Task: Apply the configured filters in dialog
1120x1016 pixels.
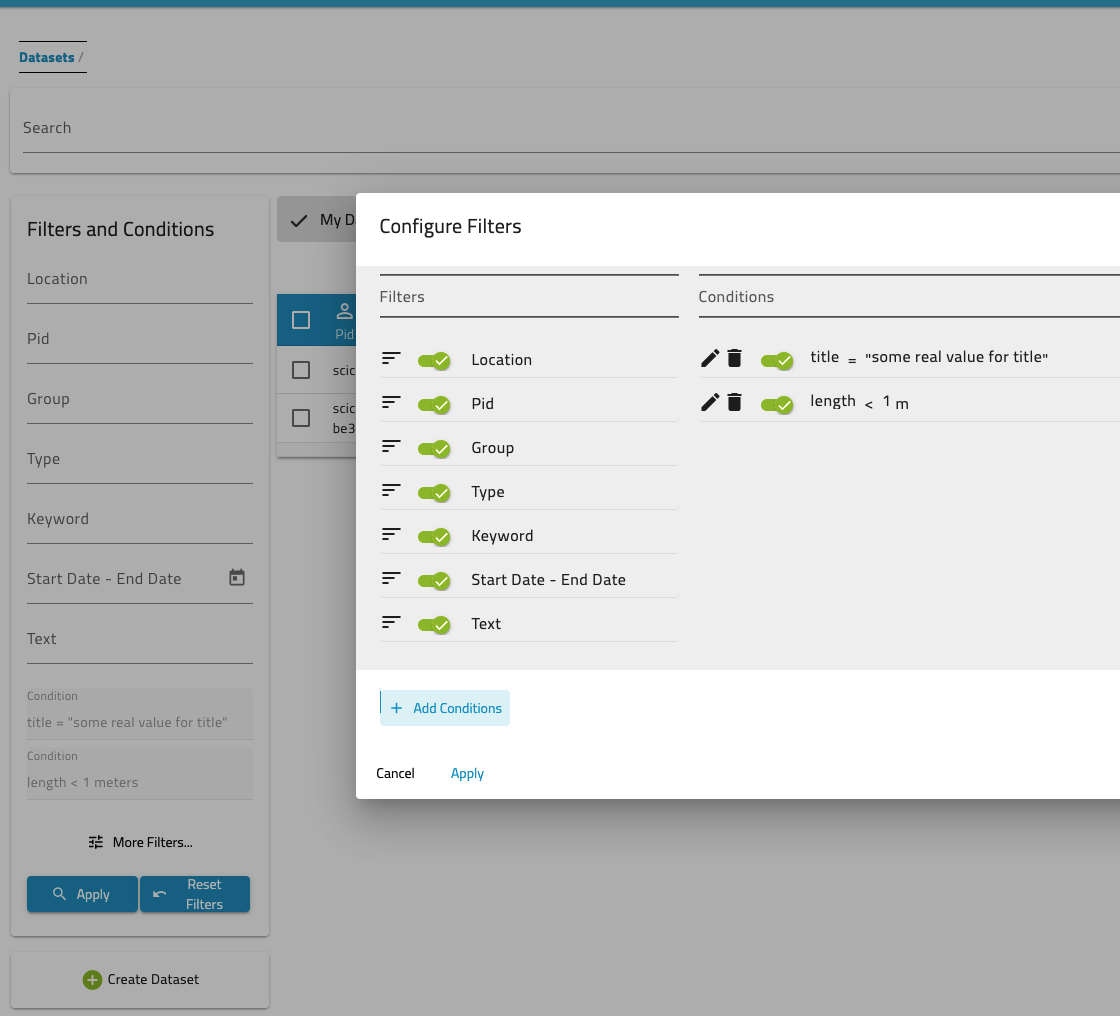Action: [x=467, y=773]
